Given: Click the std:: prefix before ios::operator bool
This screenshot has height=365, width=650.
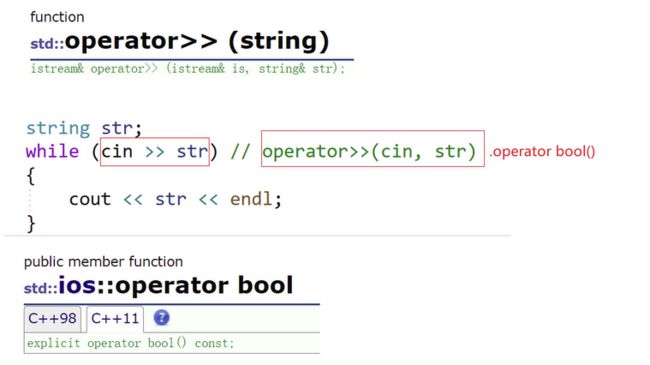Looking at the screenshot, I should click(x=41, y=288).
